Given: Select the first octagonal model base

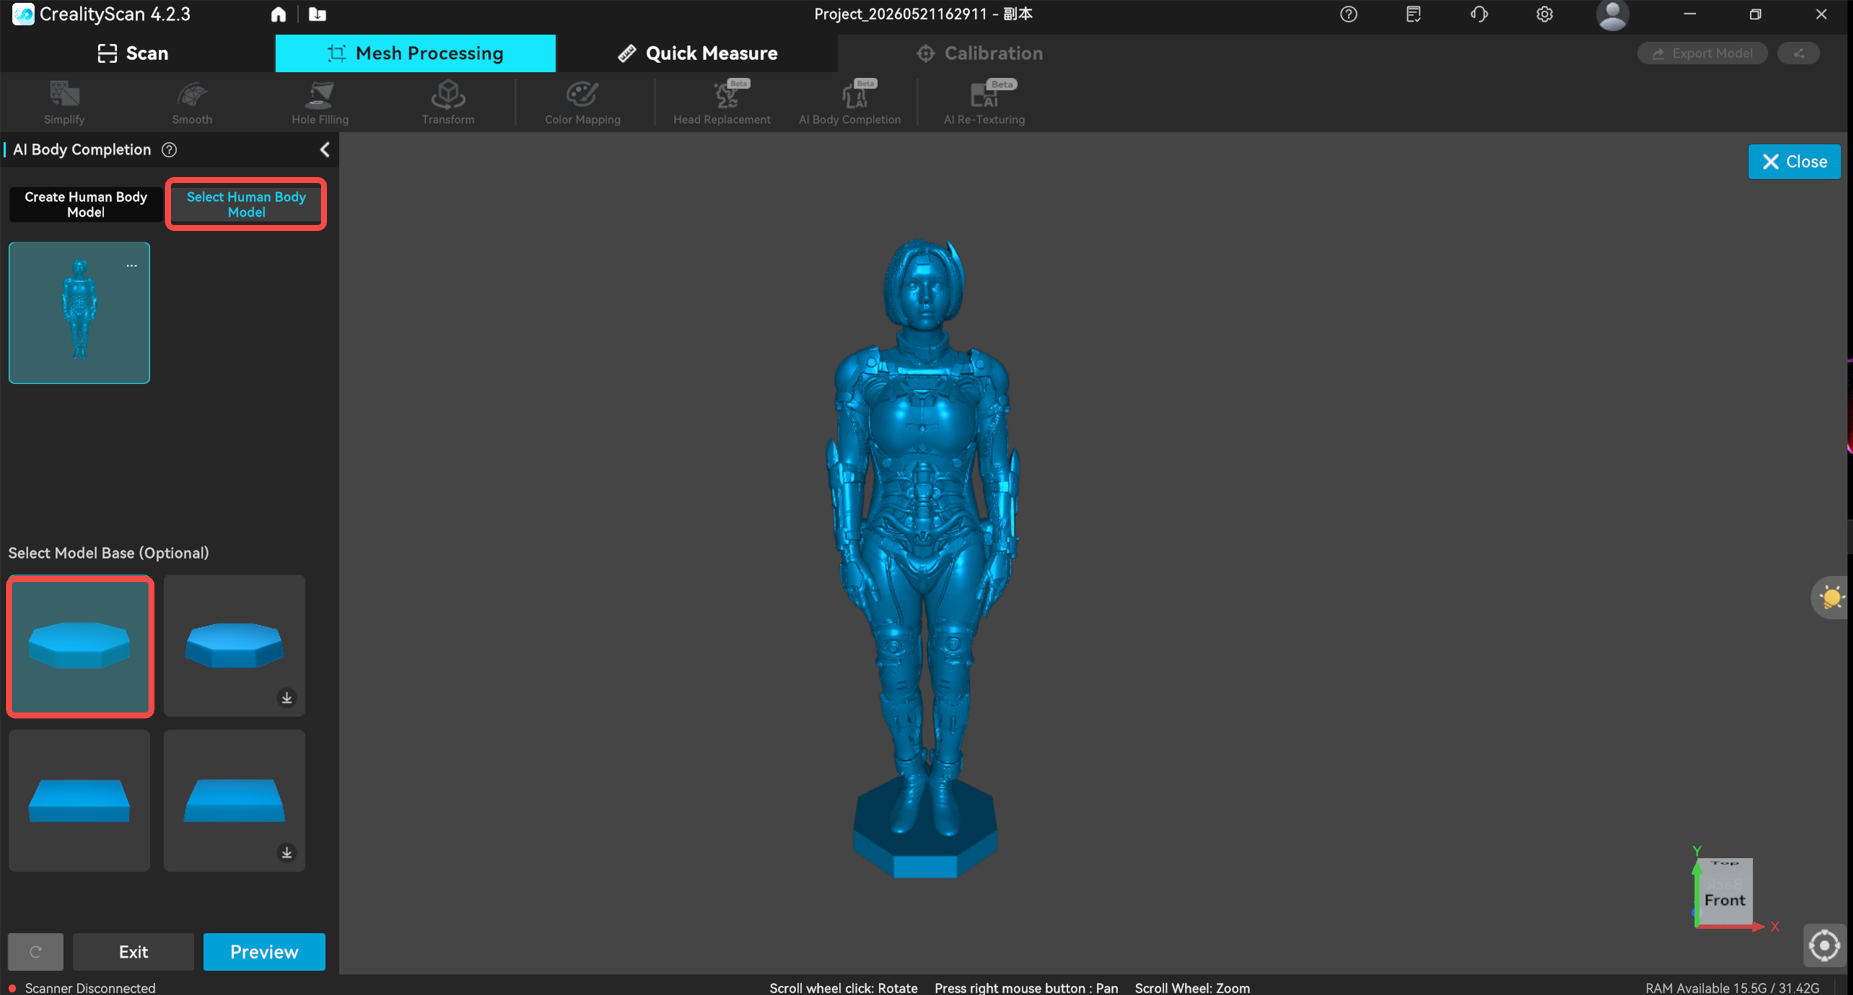Looking at the screenshot, I should [x=80, y=646].
